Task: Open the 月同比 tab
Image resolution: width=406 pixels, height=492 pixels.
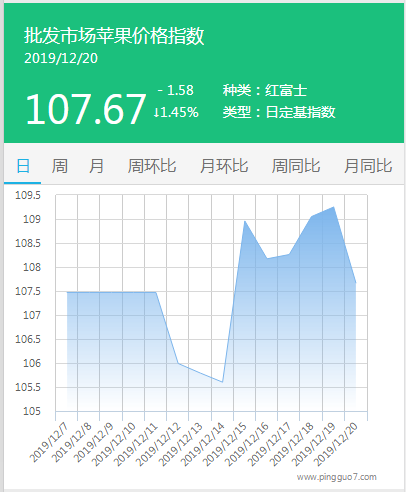Action: 368,166
